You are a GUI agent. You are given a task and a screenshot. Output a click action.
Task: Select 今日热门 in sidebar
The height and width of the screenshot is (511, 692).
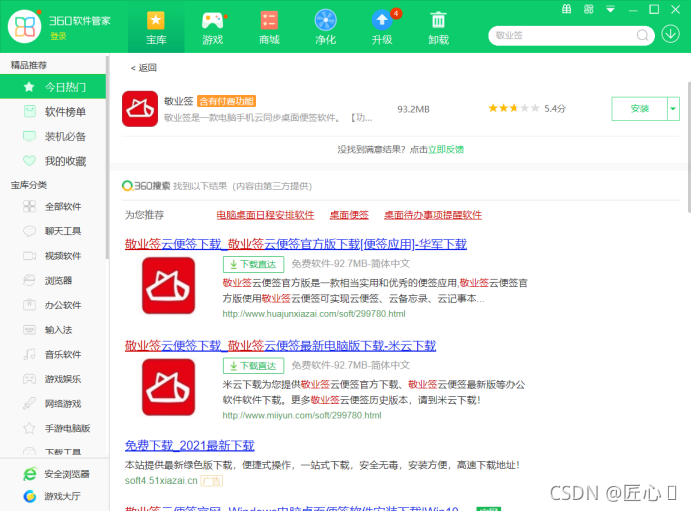53,87
